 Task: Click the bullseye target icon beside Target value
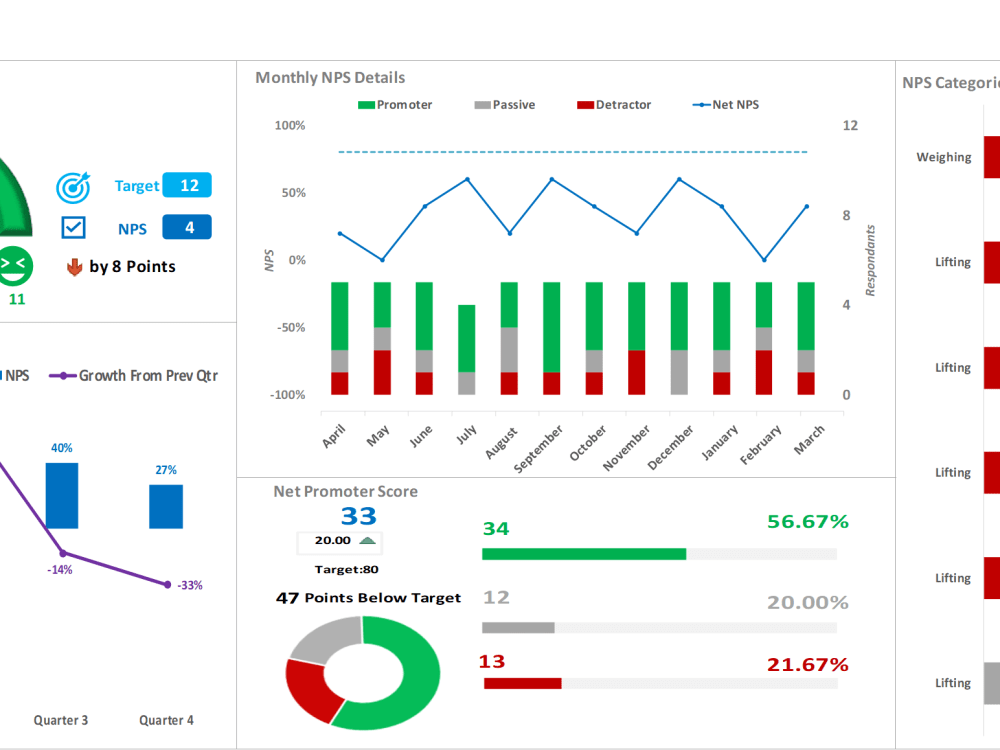72,186
